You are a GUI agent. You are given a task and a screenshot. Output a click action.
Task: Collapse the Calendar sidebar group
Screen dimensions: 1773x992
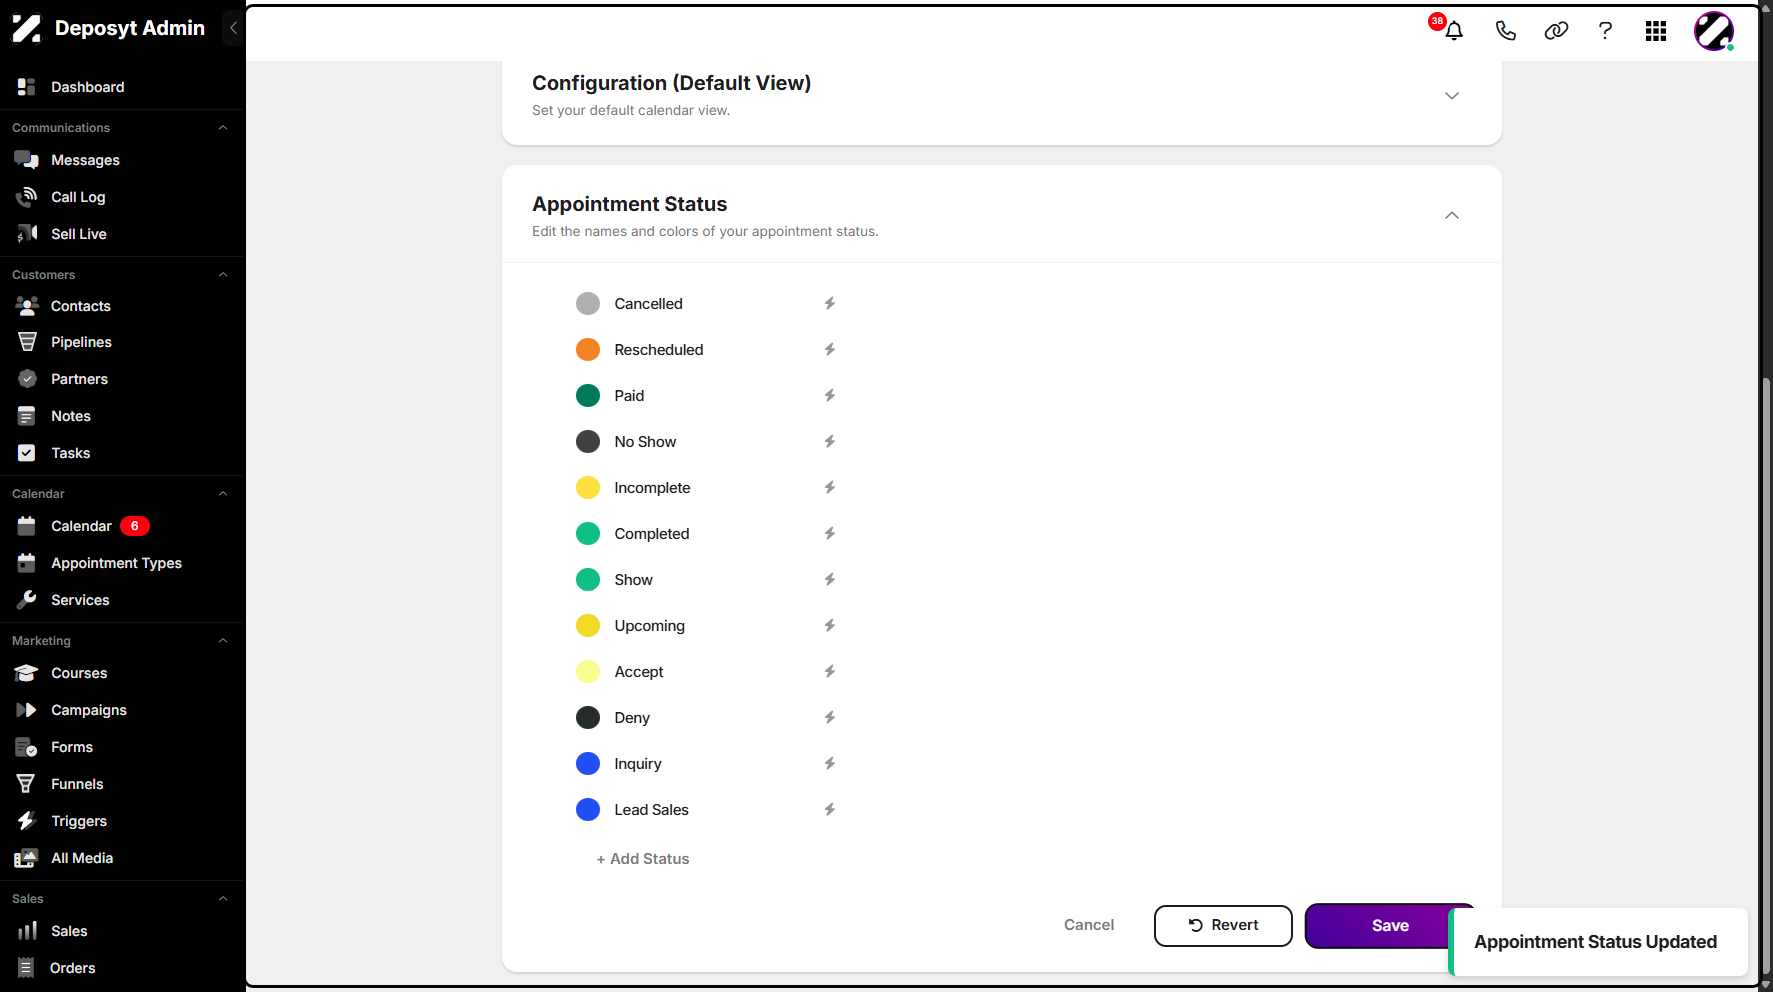[x=223, y=494]
